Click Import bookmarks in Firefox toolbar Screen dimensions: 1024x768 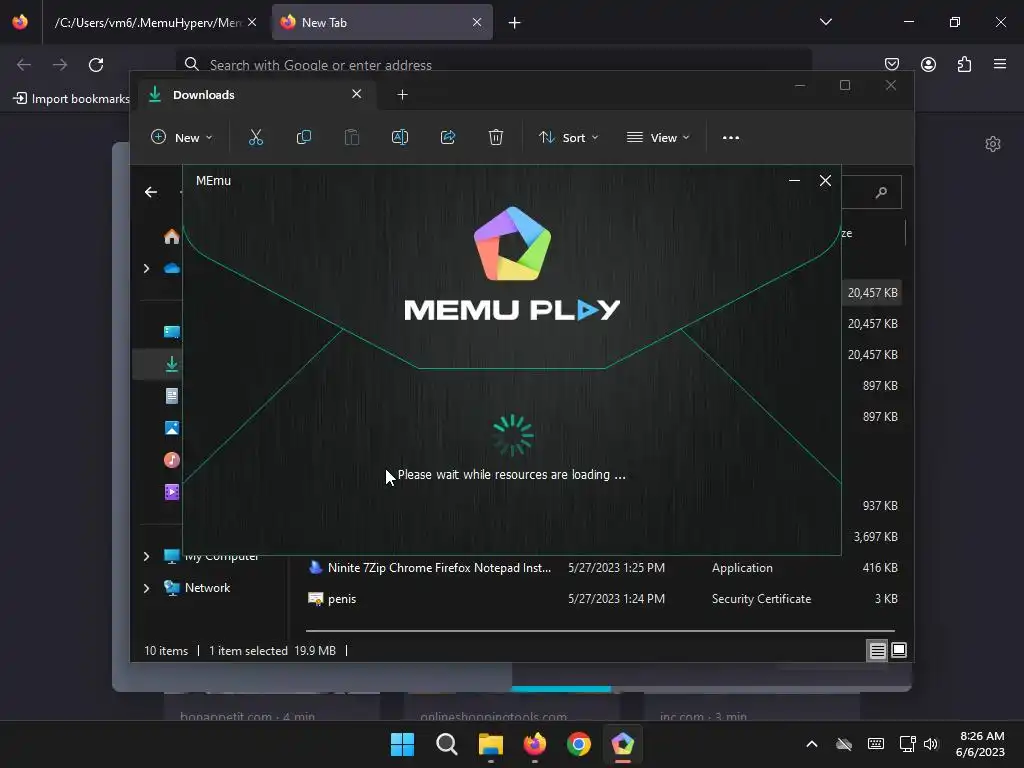coord(71,99)
